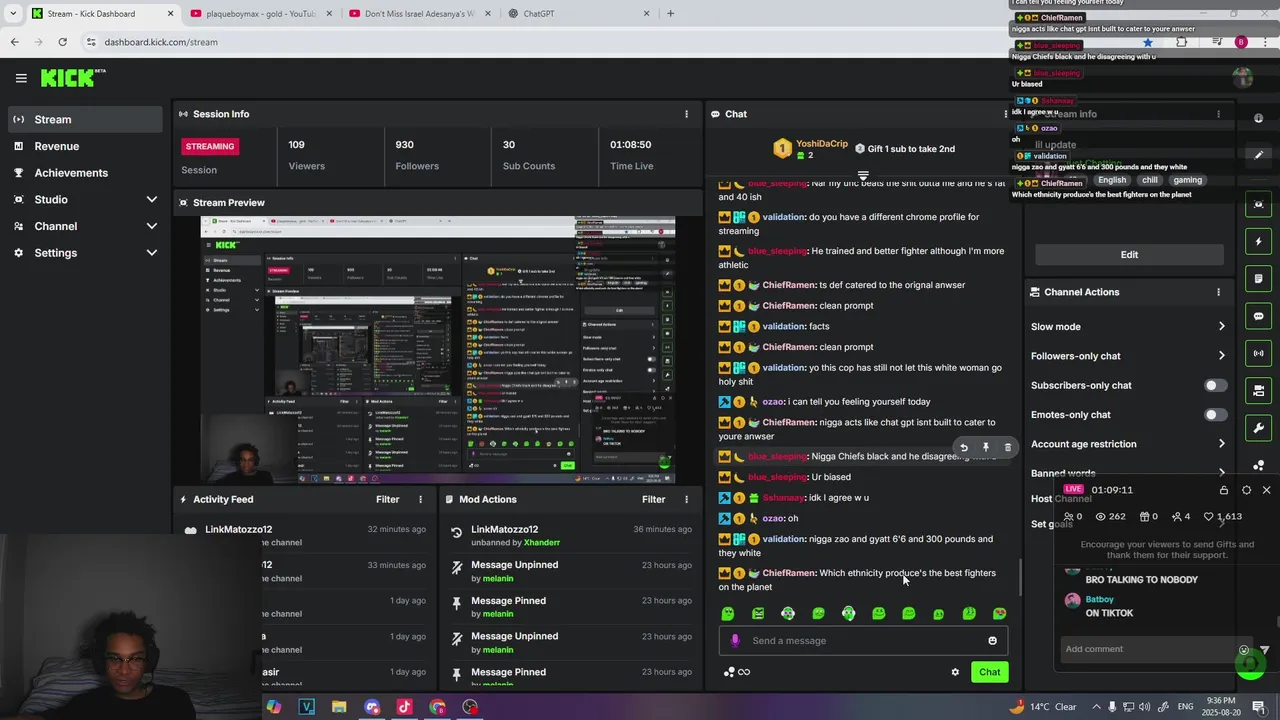Click the wrench tool icon in right rail

[1258, 428]
